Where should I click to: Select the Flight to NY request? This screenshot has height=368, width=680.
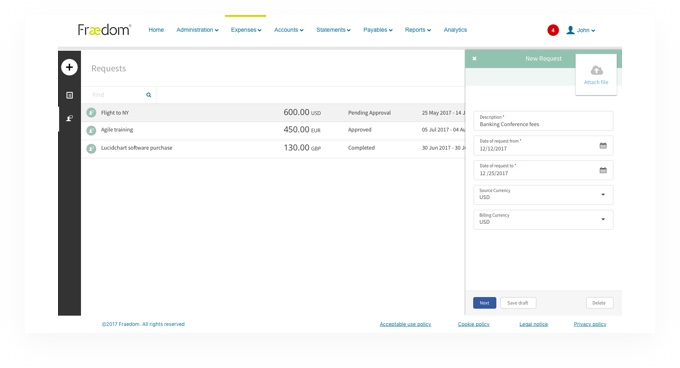coord(114,113)
